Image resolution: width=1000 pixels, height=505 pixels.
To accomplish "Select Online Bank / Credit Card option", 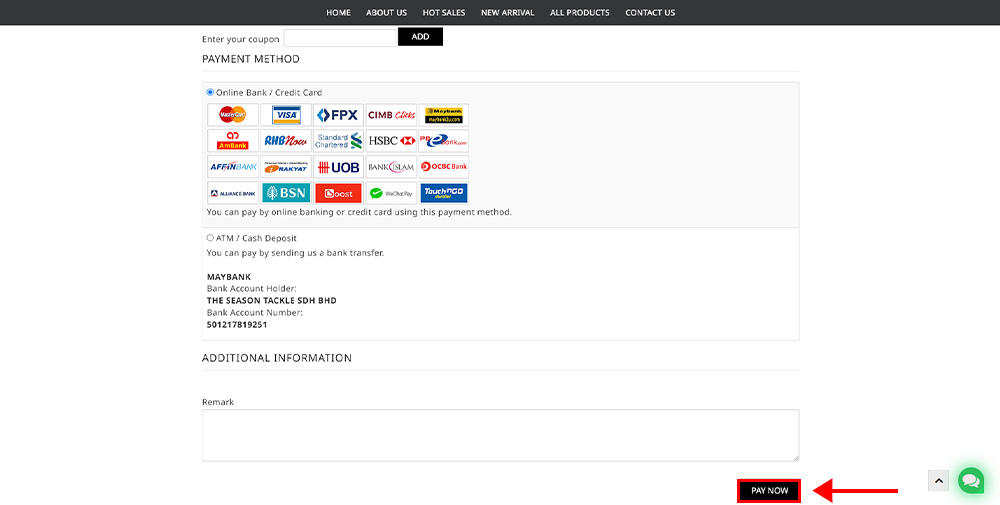I will point(210,92).
